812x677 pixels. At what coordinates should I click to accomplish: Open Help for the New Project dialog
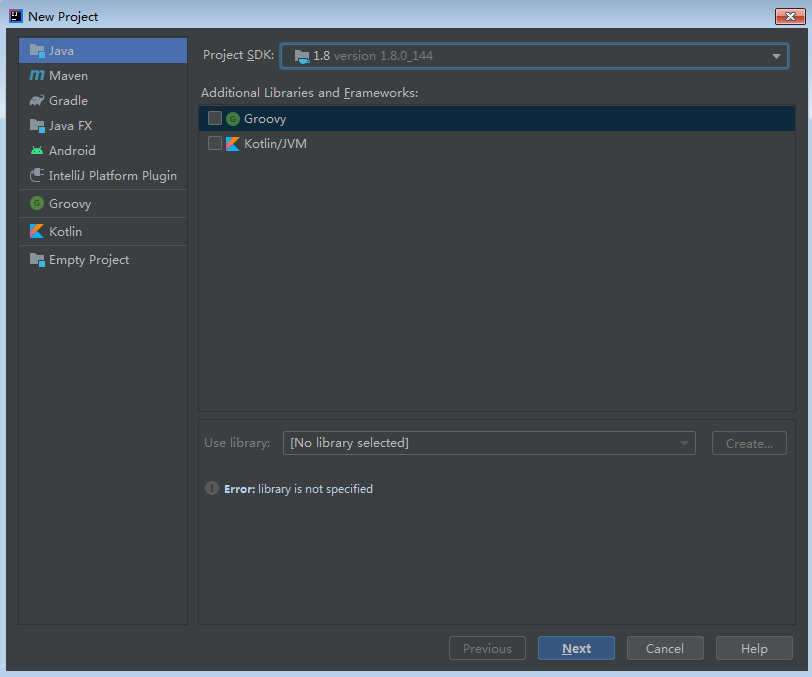pyautogui.click(x=754, y=648)
